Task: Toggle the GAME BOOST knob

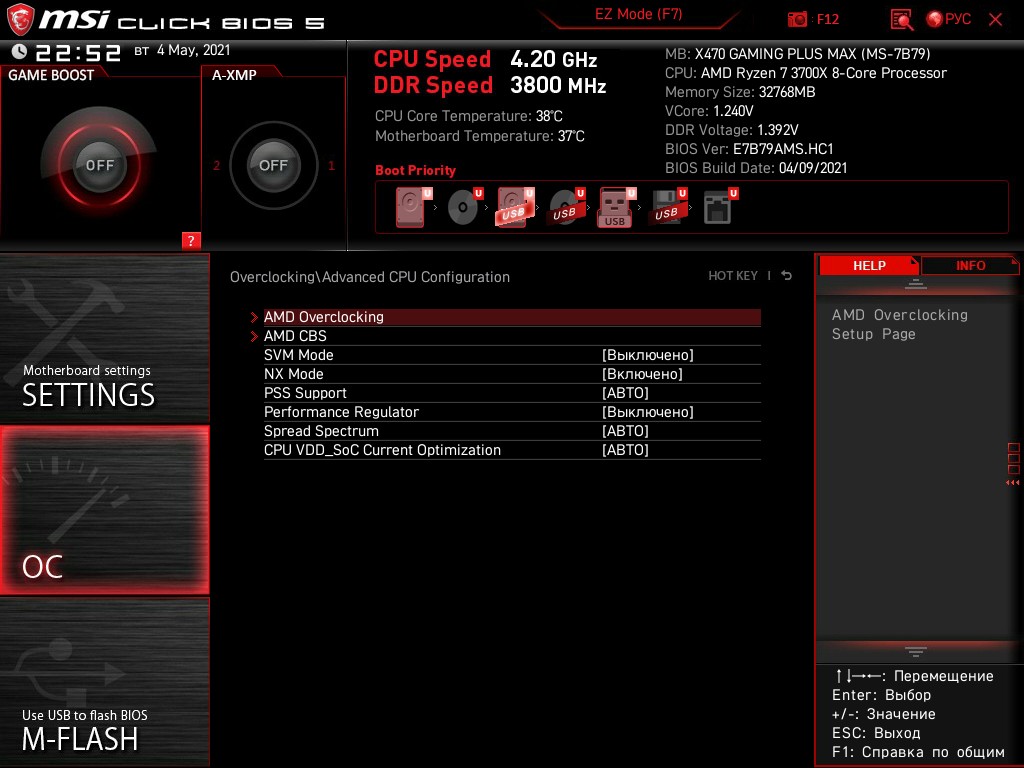Action: (x=99, y=165)
